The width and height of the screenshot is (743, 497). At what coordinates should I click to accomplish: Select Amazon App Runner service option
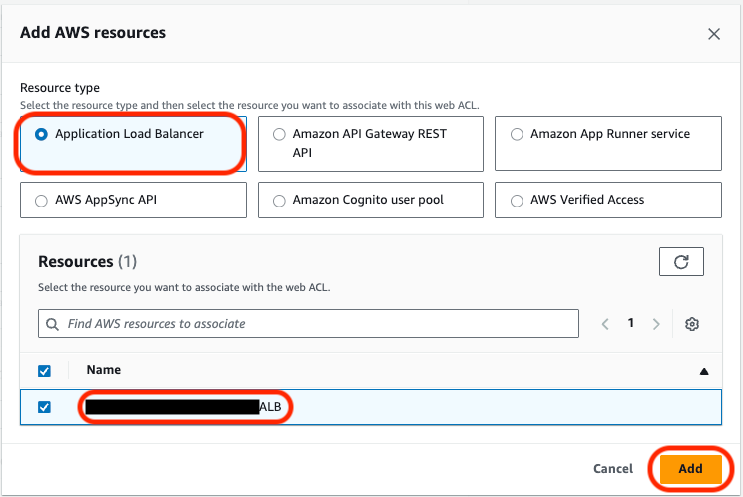tap(517, 134)
